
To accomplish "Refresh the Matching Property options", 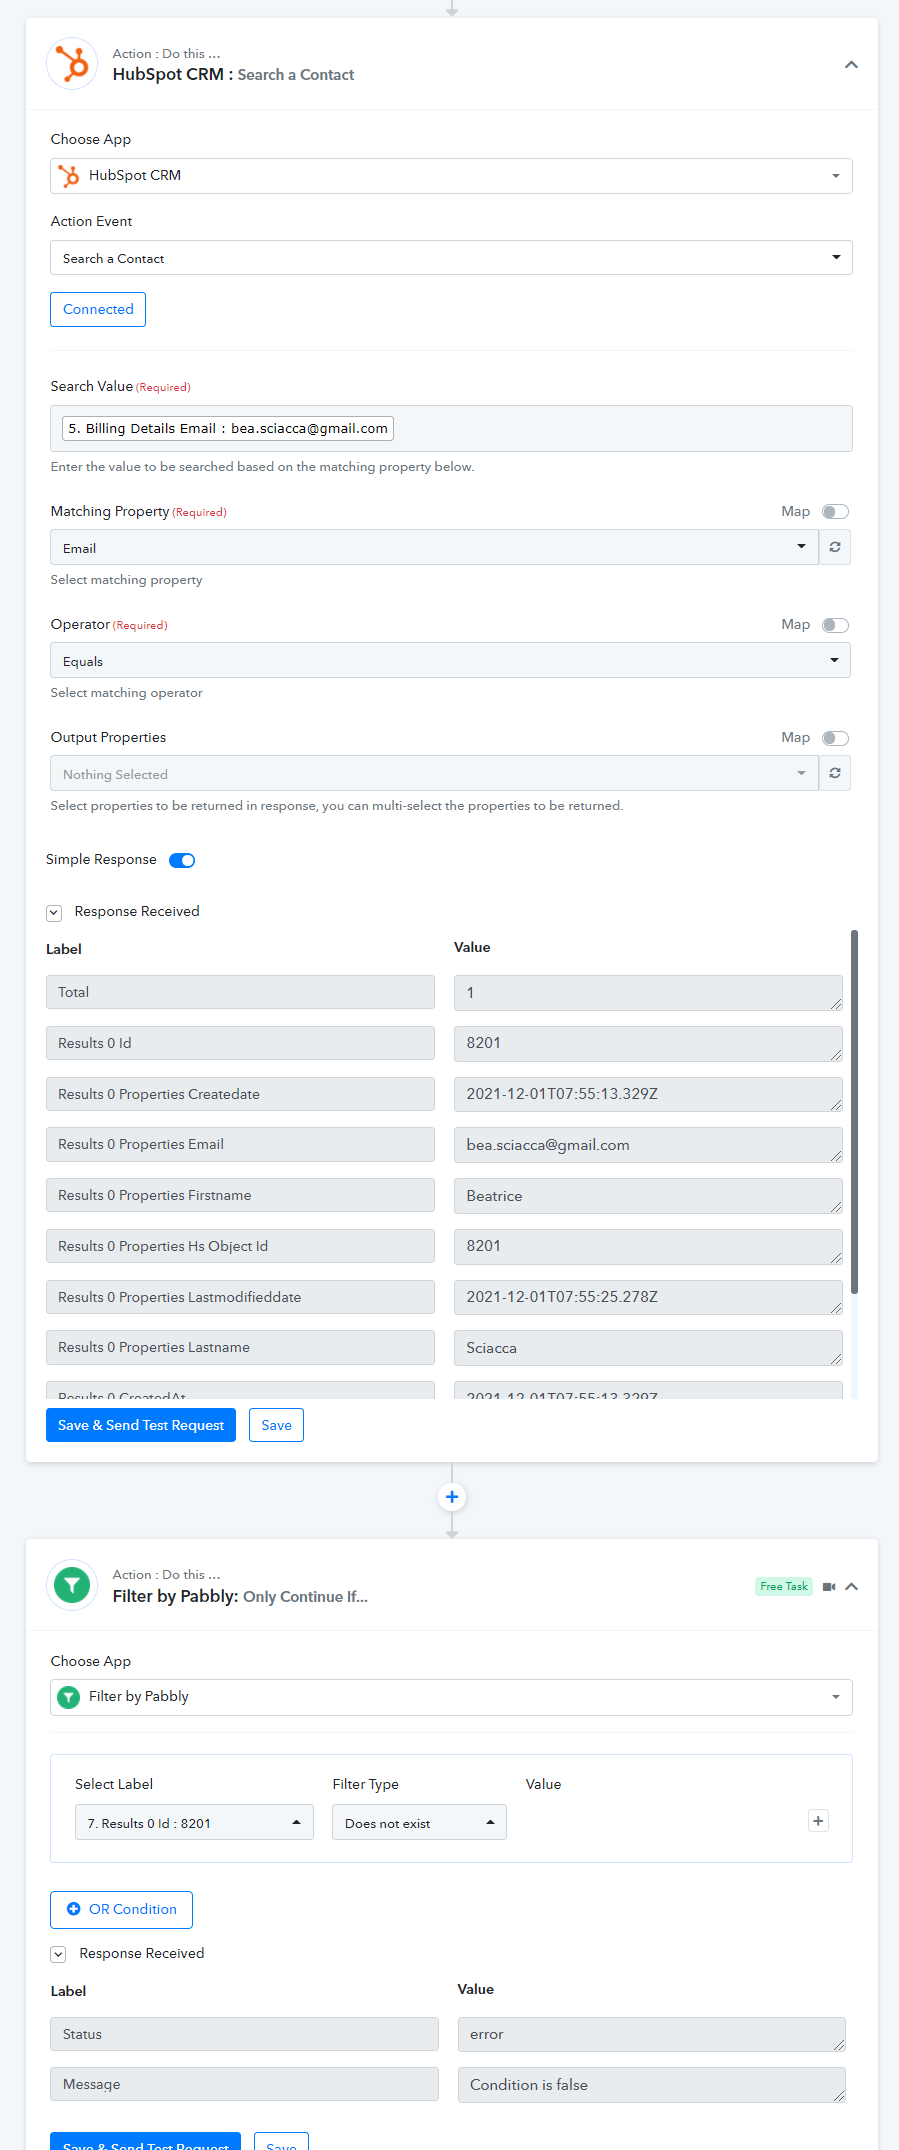I will (x=835, y=548).
